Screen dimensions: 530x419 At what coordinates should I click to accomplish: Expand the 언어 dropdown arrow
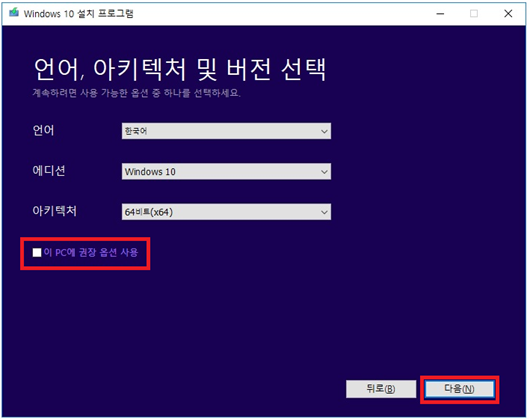324,131
